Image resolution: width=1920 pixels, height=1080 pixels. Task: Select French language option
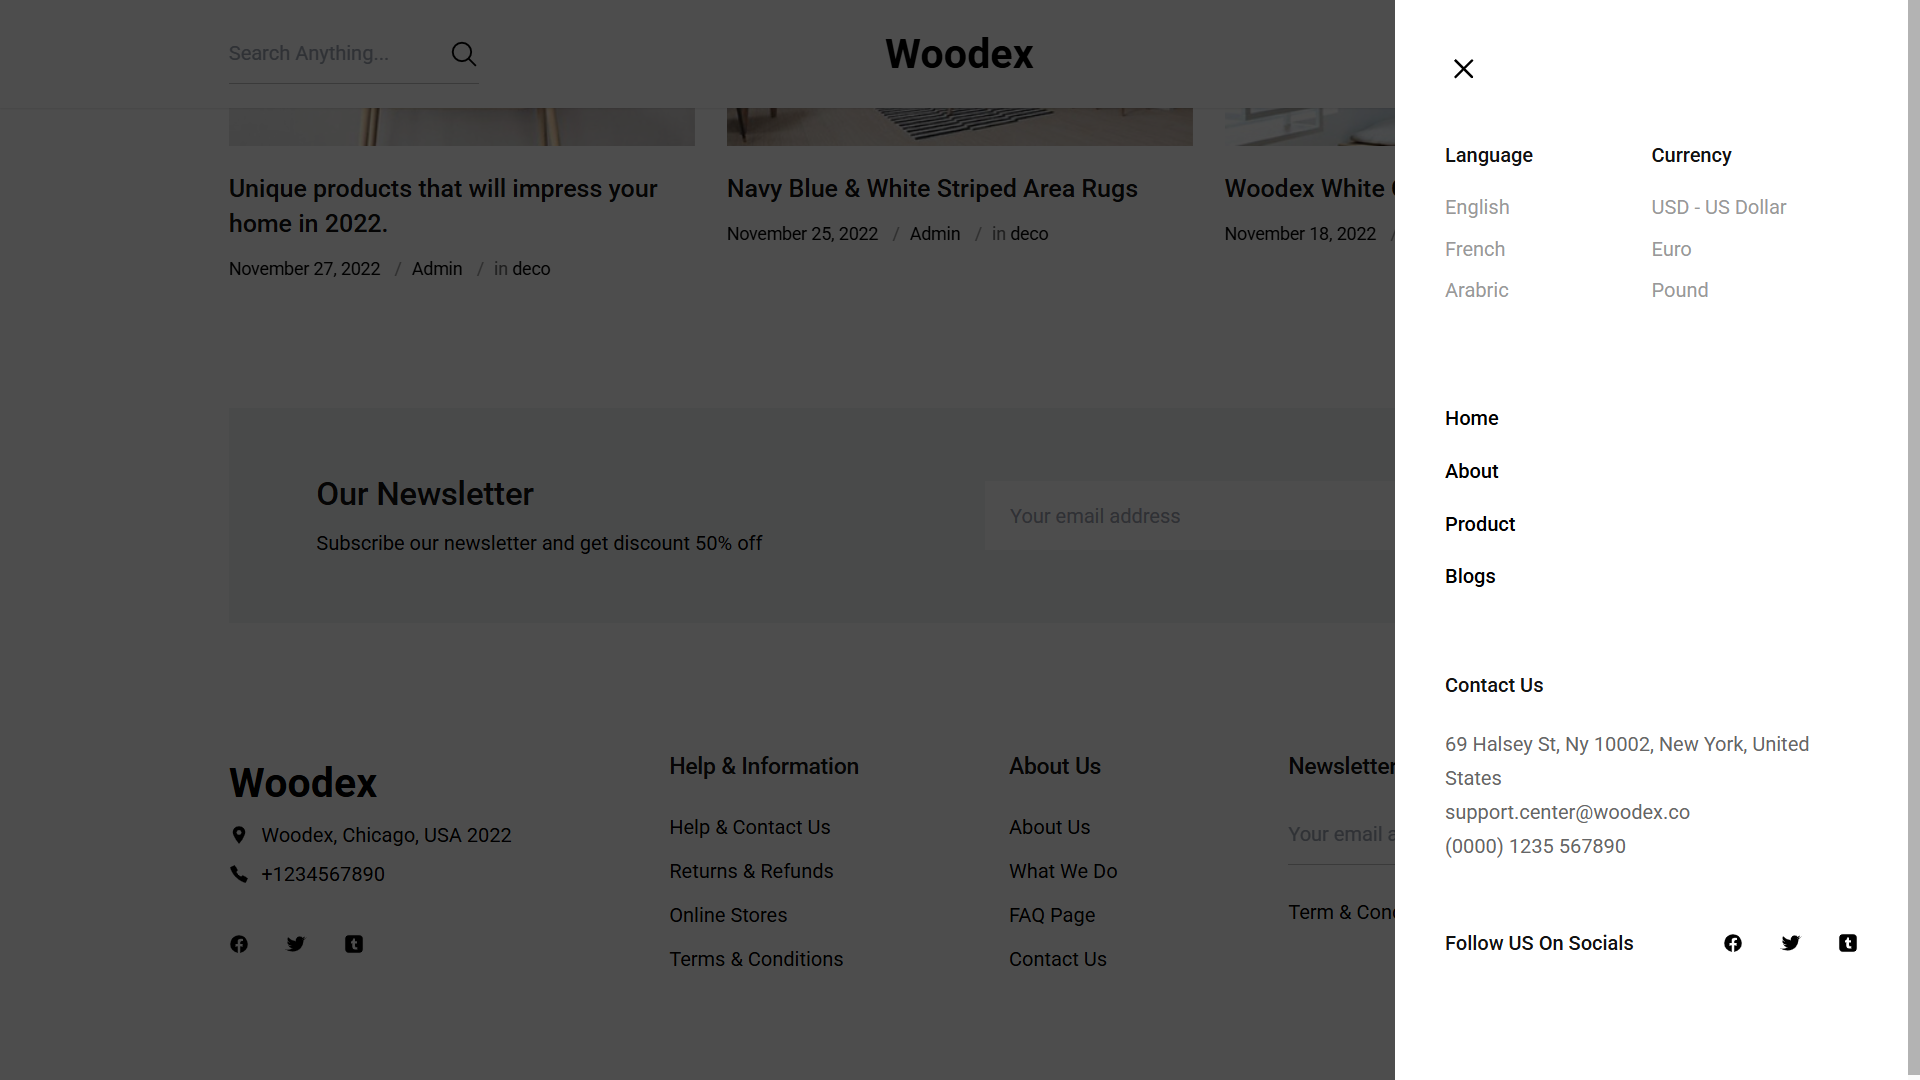1474,249
